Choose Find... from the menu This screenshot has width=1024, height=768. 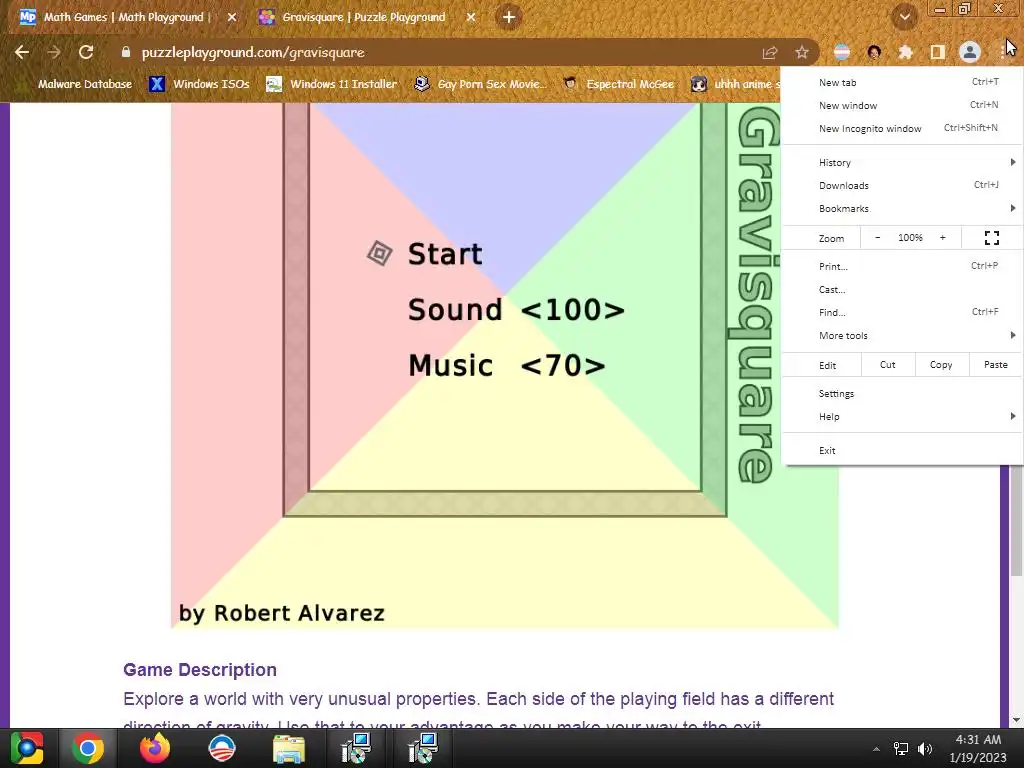pos(902,312)
